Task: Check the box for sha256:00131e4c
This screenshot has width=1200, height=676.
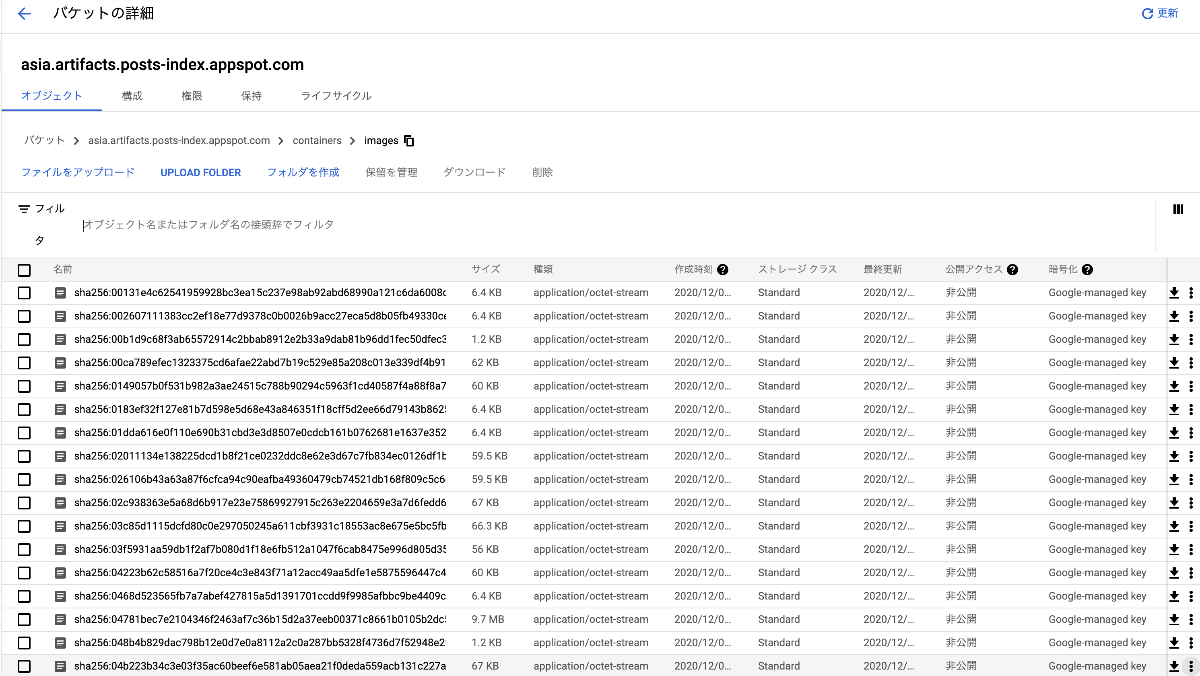Action: click(x=25, y=293)
